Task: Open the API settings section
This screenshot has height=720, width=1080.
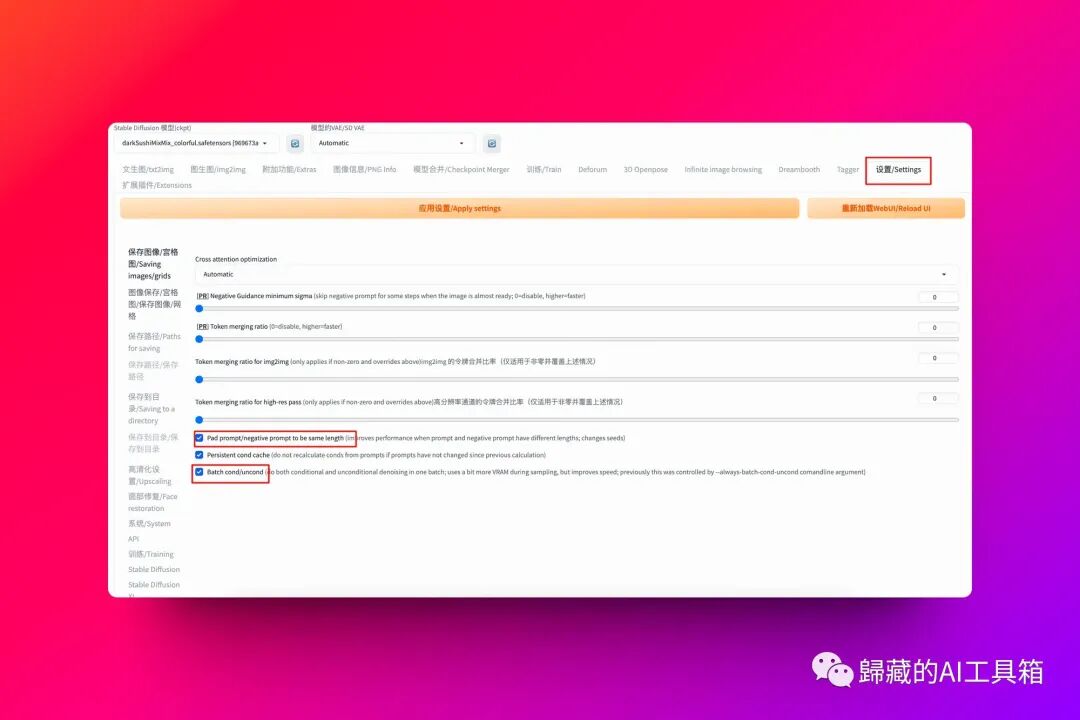Action: click(134, 539)
